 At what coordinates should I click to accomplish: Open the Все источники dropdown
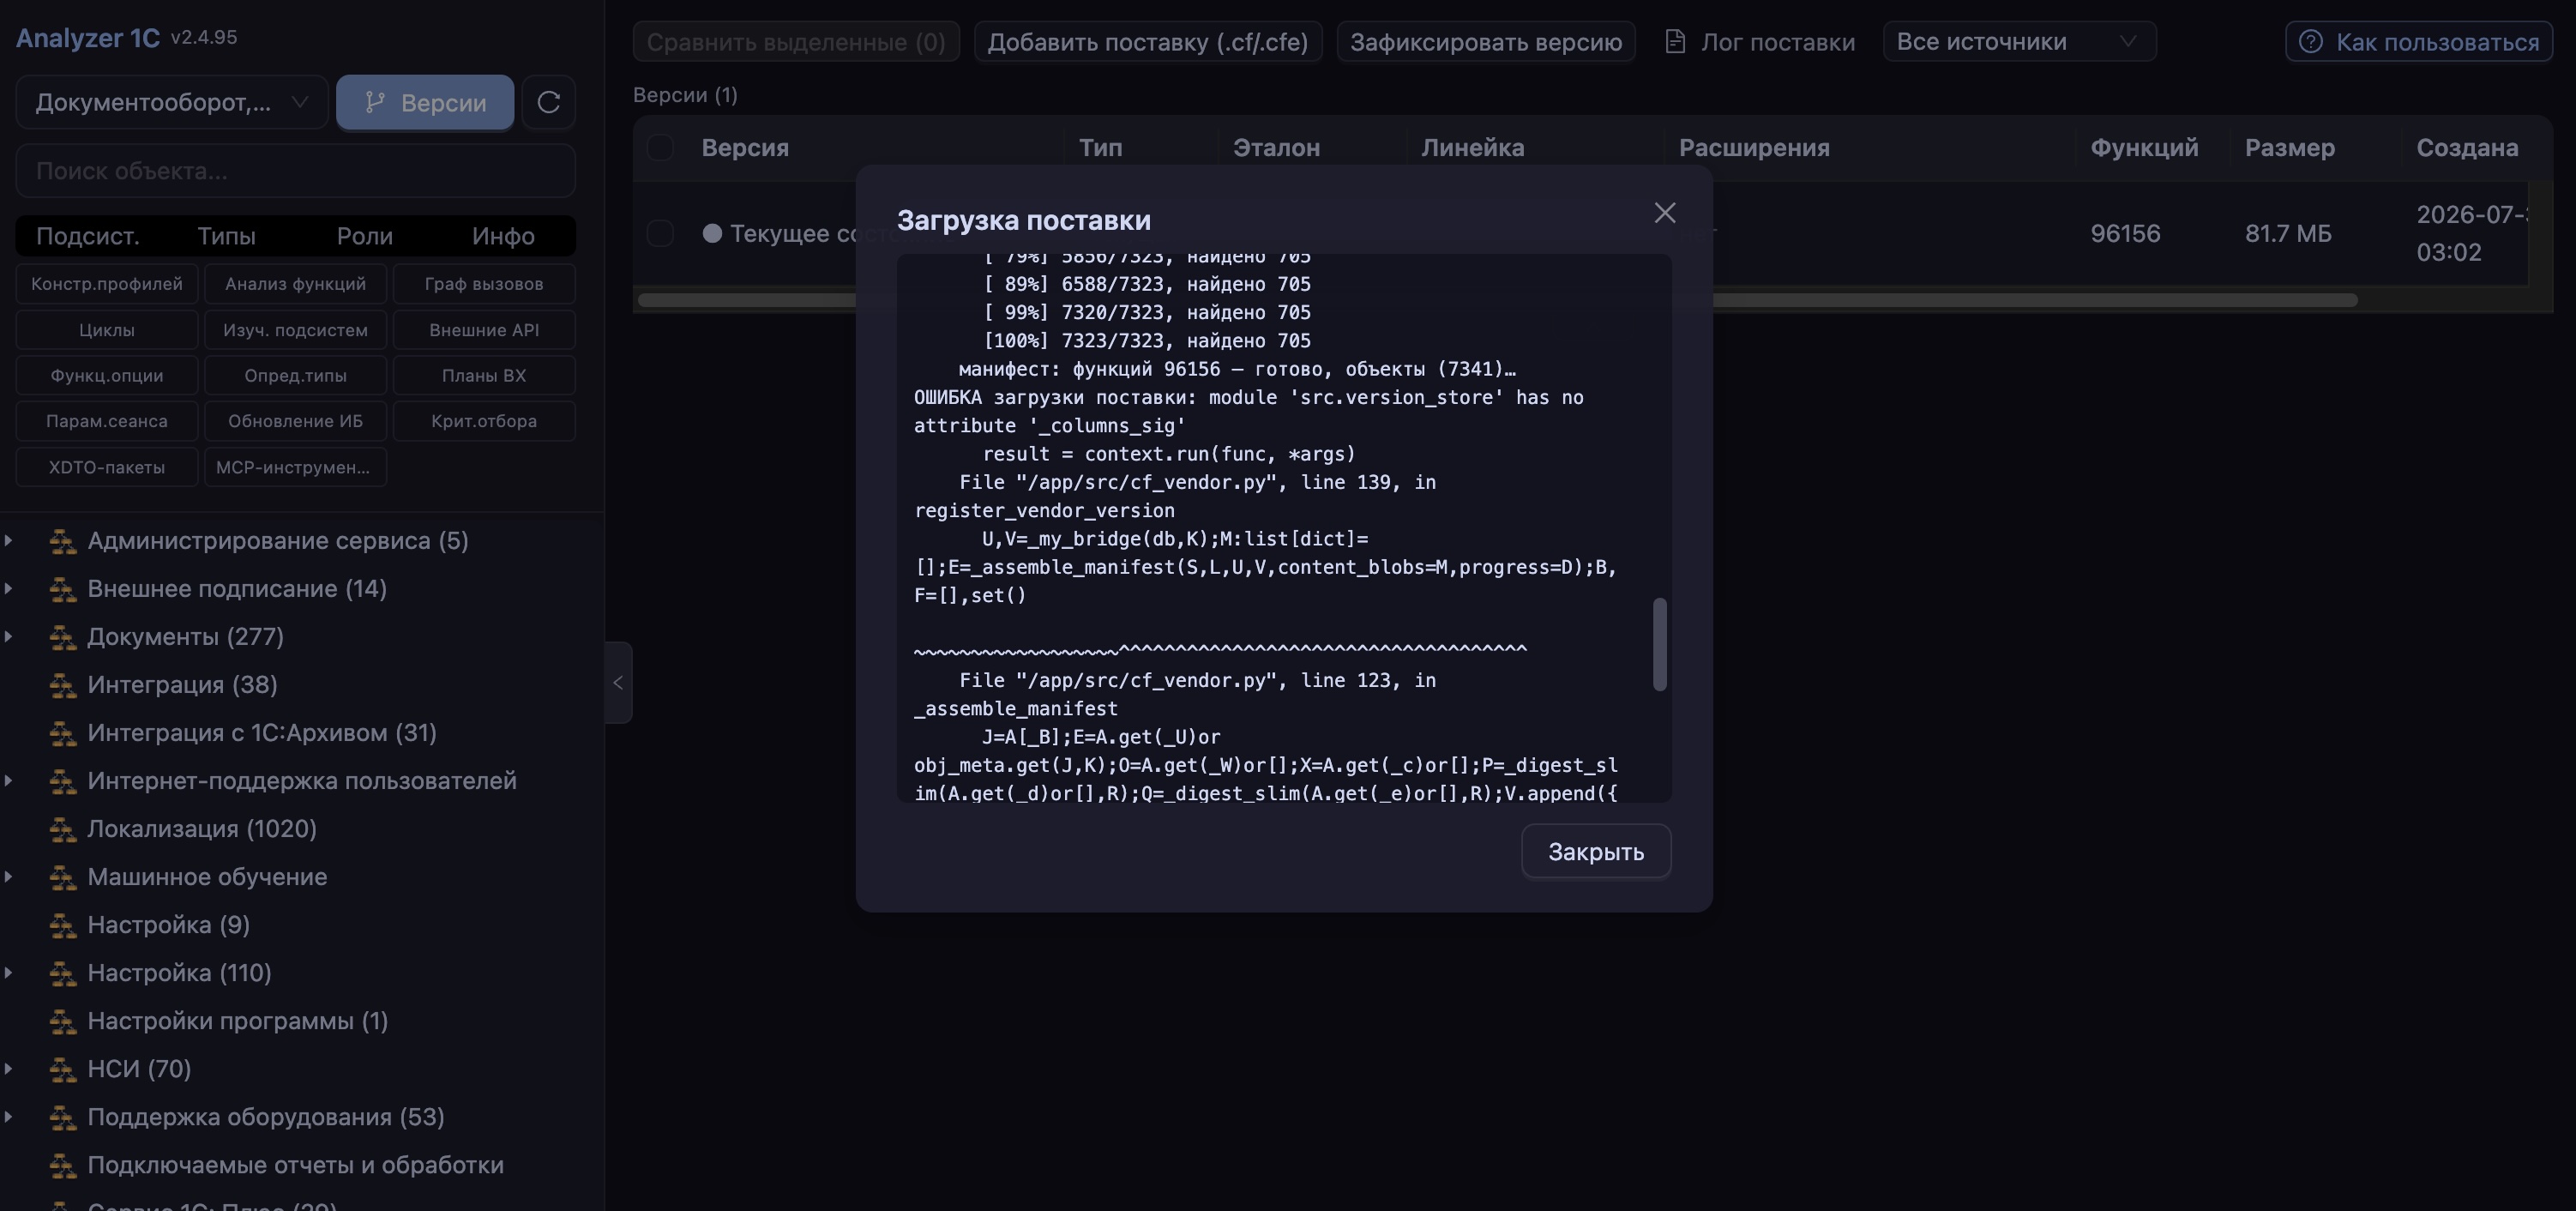coord(2019,42)
